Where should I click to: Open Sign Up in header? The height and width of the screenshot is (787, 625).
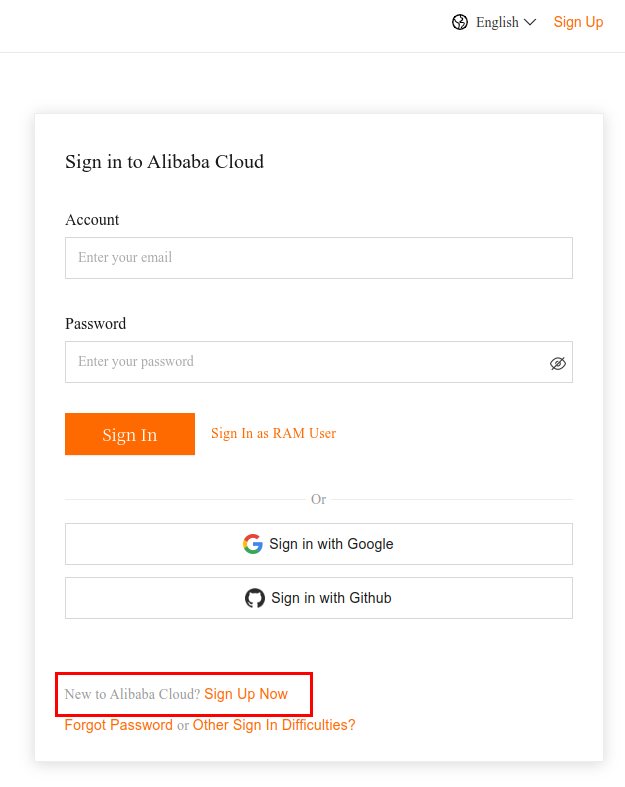pyautogui.click(x=578, y=22)
